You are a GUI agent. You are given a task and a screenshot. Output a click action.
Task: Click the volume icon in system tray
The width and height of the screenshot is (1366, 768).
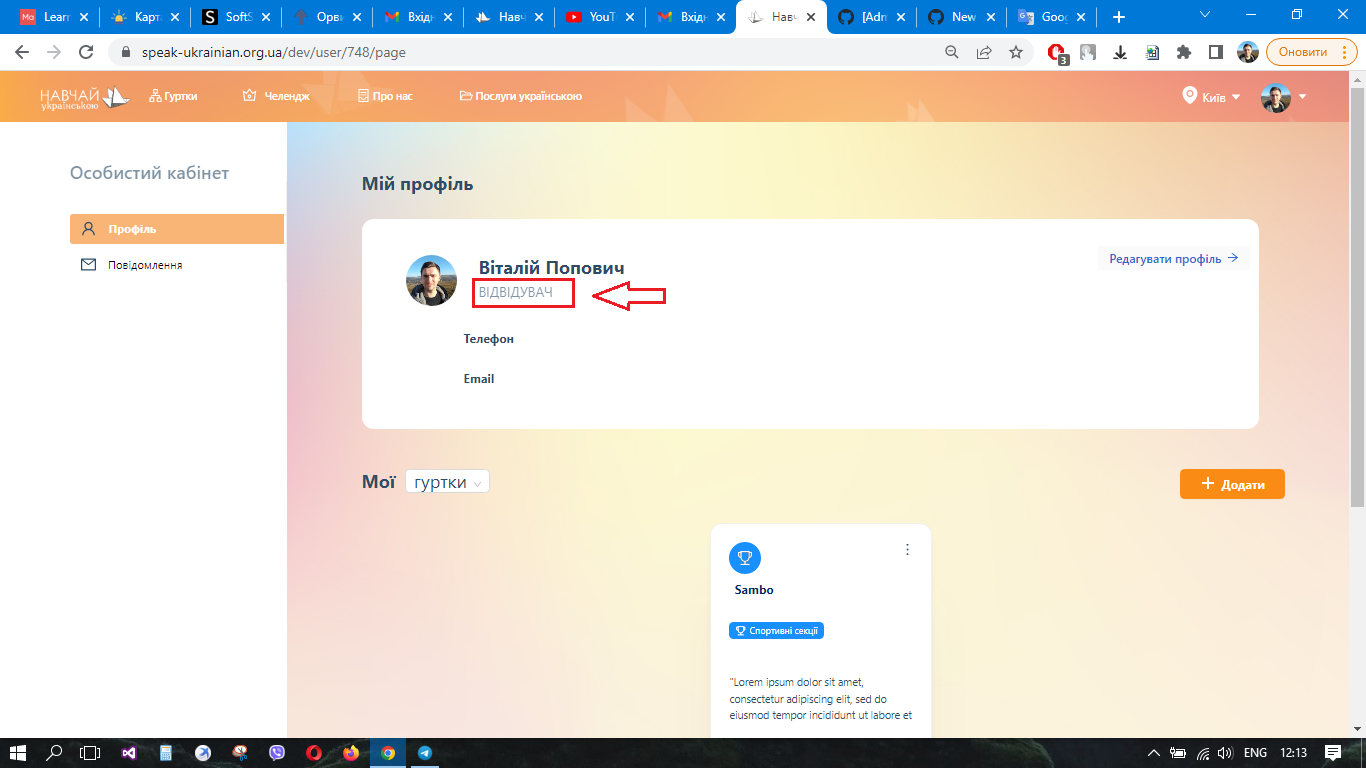1227,753
